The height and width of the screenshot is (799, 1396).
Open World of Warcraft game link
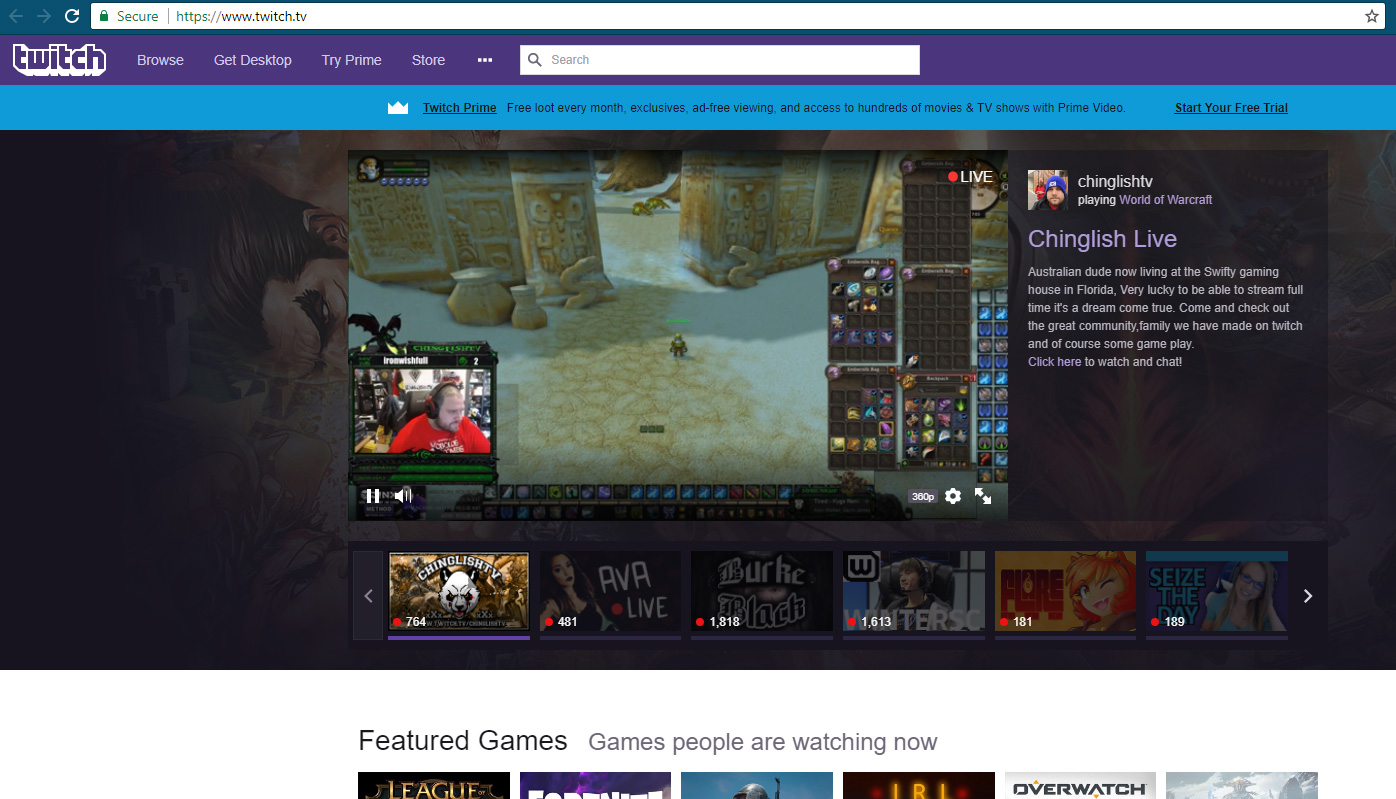(x=1165, y=200)
